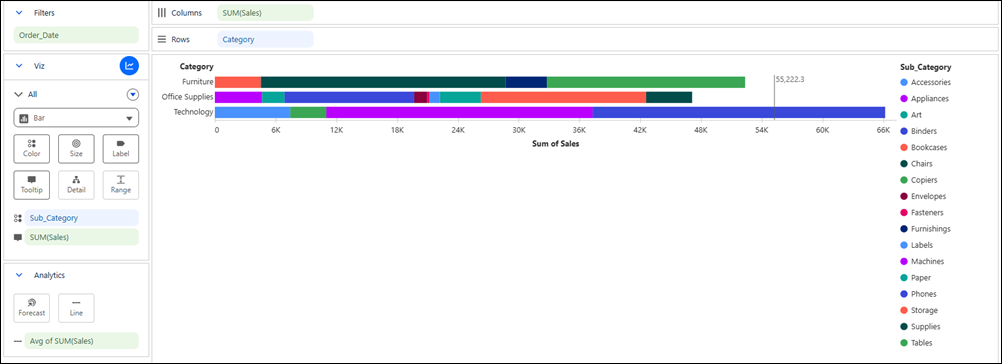Collapse the Viz section chevron
The width and height of the screenshot is (1002, 364).
click(x=19, y=65)
